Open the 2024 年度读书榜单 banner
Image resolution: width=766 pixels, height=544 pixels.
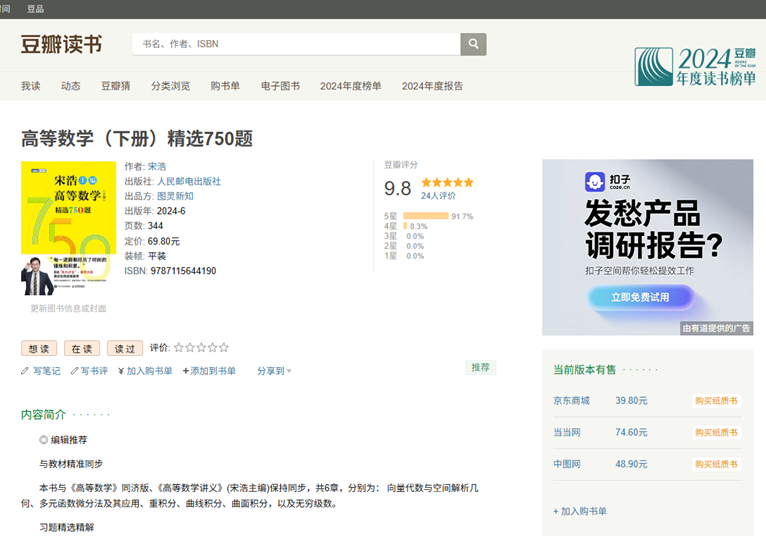point(695,67)
